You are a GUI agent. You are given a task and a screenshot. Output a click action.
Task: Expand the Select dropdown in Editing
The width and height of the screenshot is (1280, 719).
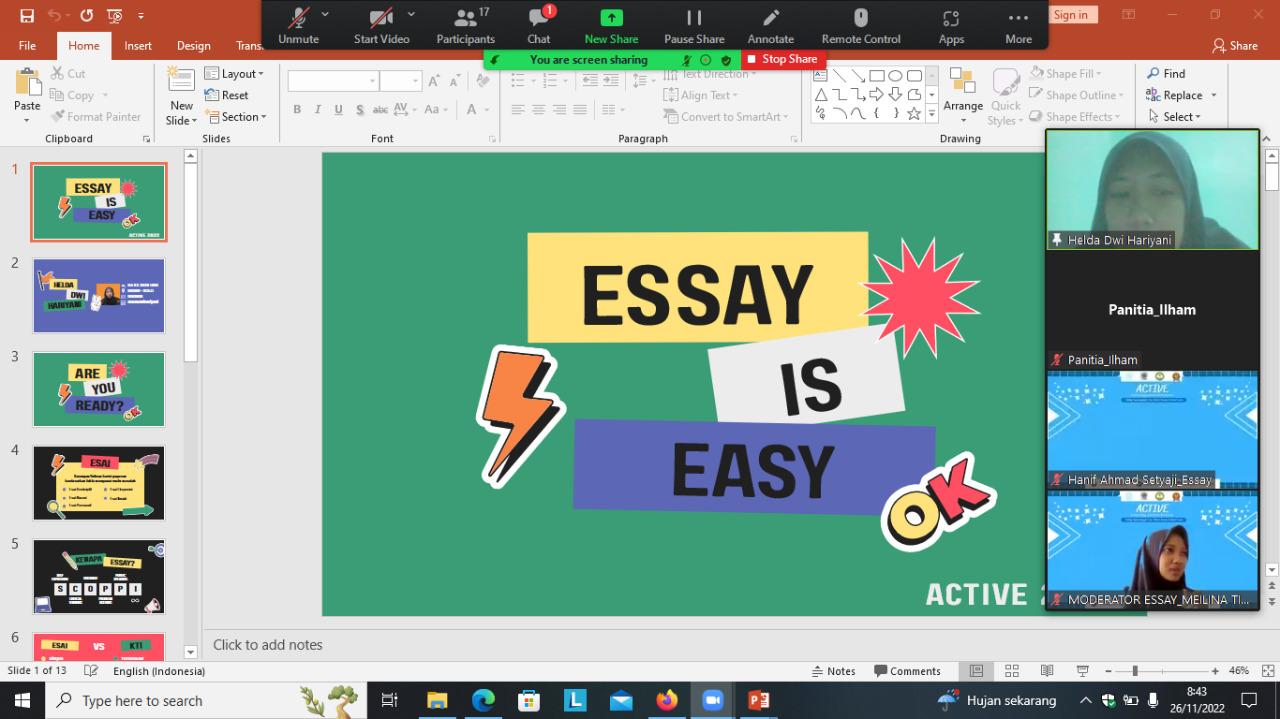pyautogui.click(x=1181, y=117)
